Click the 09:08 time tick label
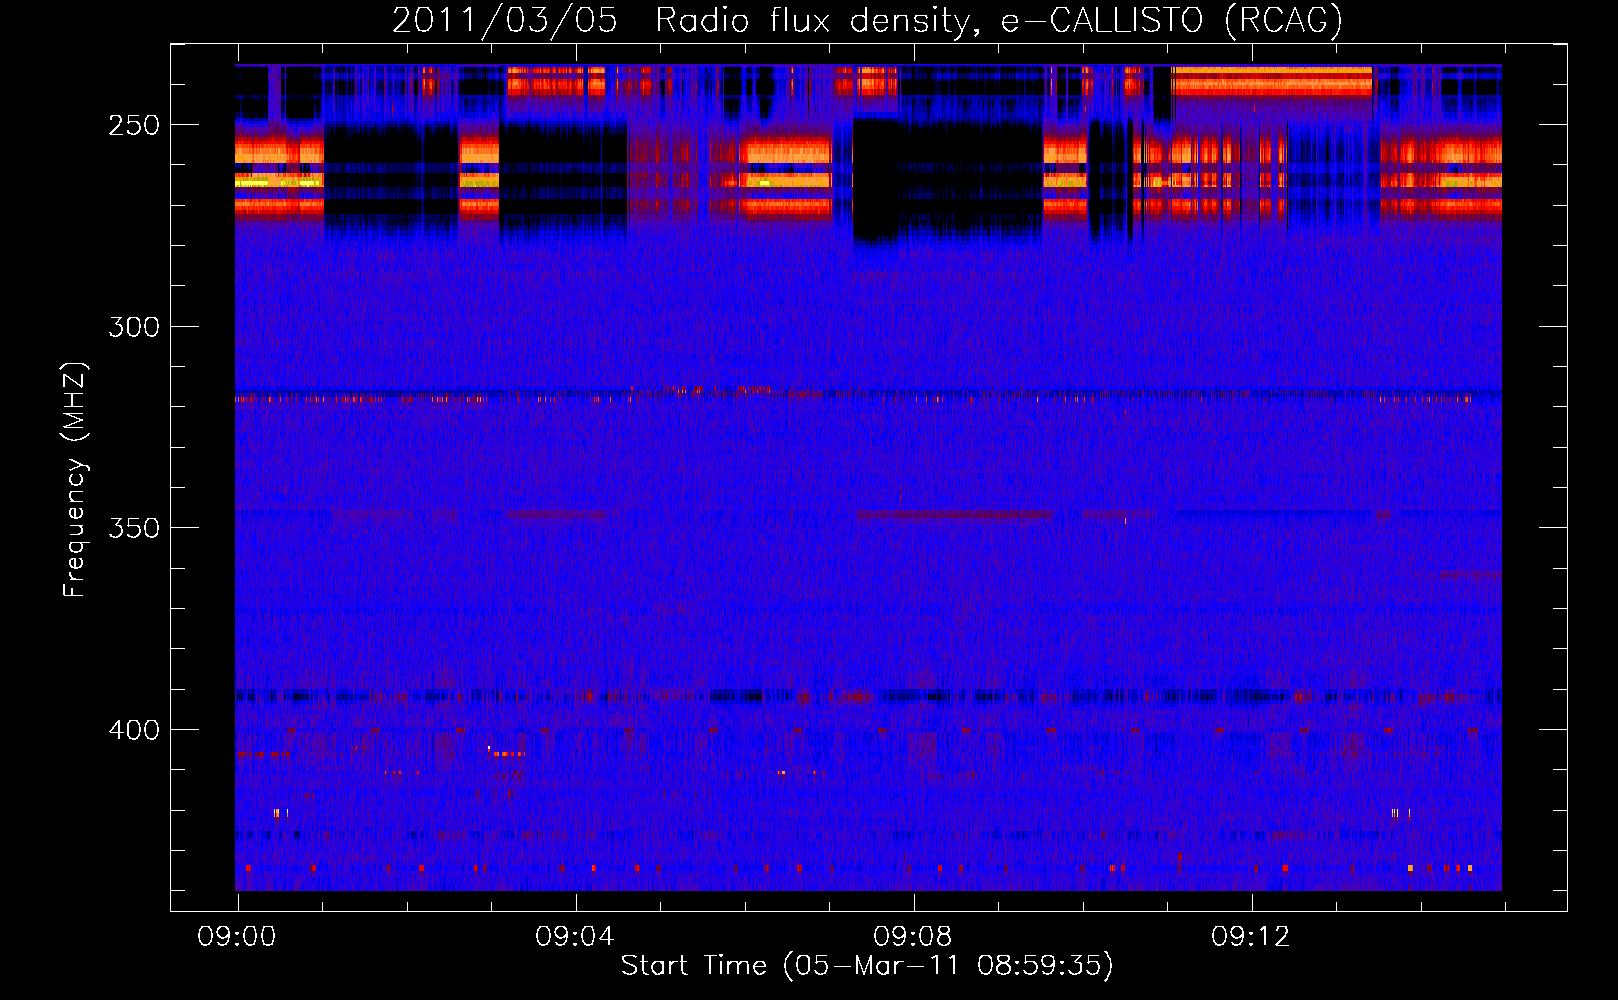The width and height of the screenshot is (1618, 1000). pyautogui.click(x=913, y=937)
